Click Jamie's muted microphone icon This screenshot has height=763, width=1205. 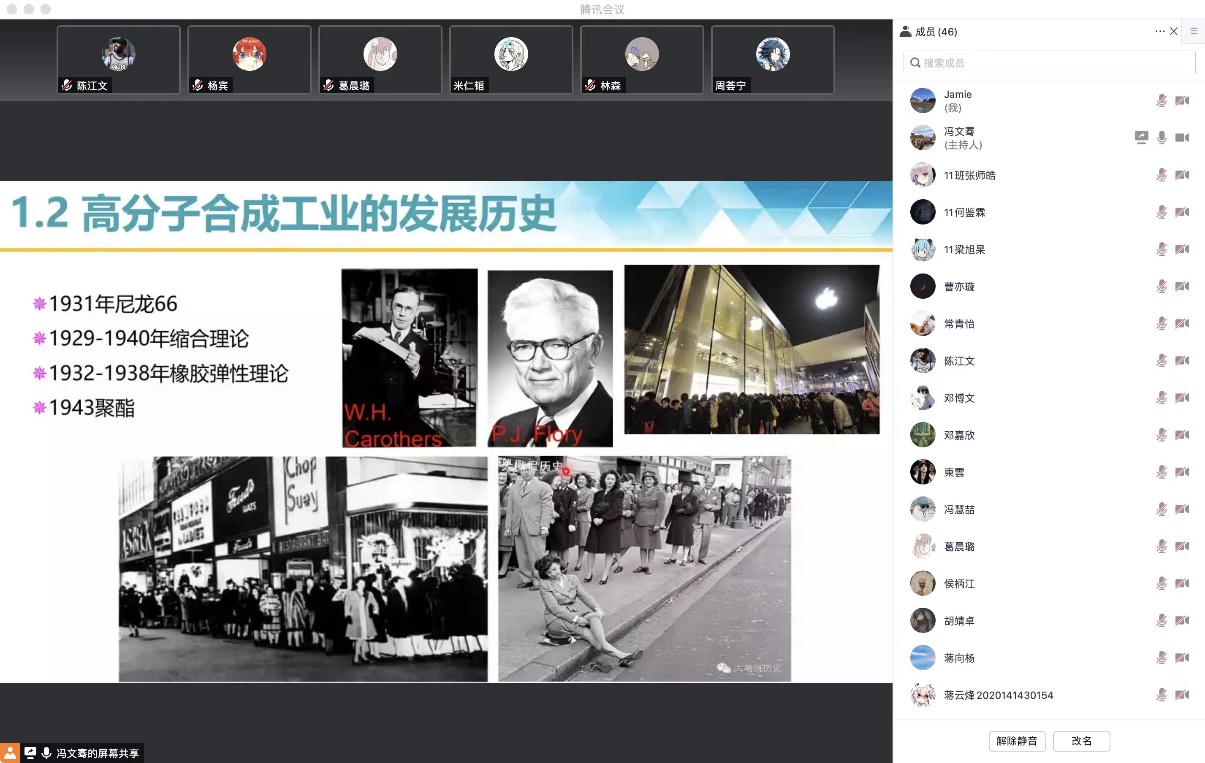pos(1161,101)
